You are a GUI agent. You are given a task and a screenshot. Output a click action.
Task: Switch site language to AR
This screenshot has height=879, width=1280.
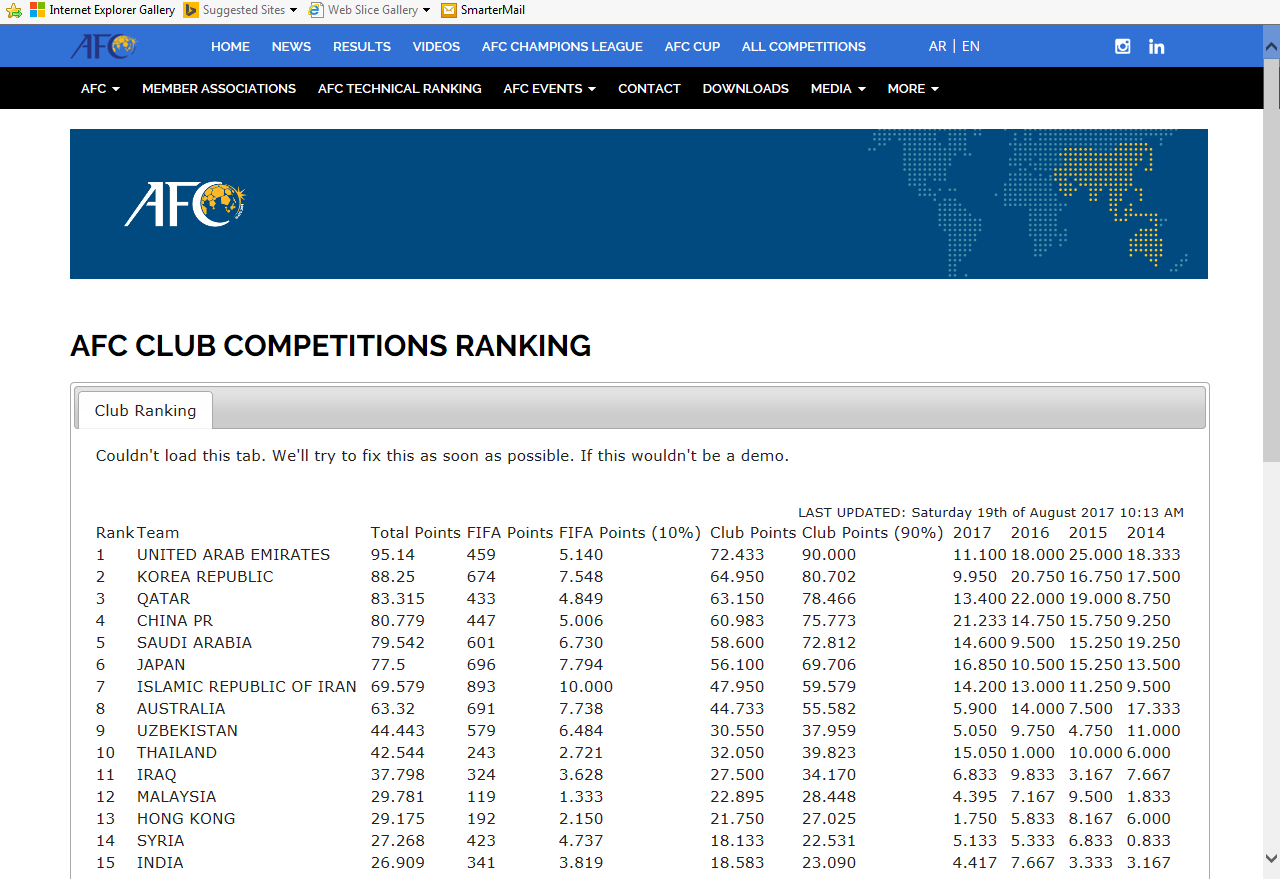[x=937, y=46]
